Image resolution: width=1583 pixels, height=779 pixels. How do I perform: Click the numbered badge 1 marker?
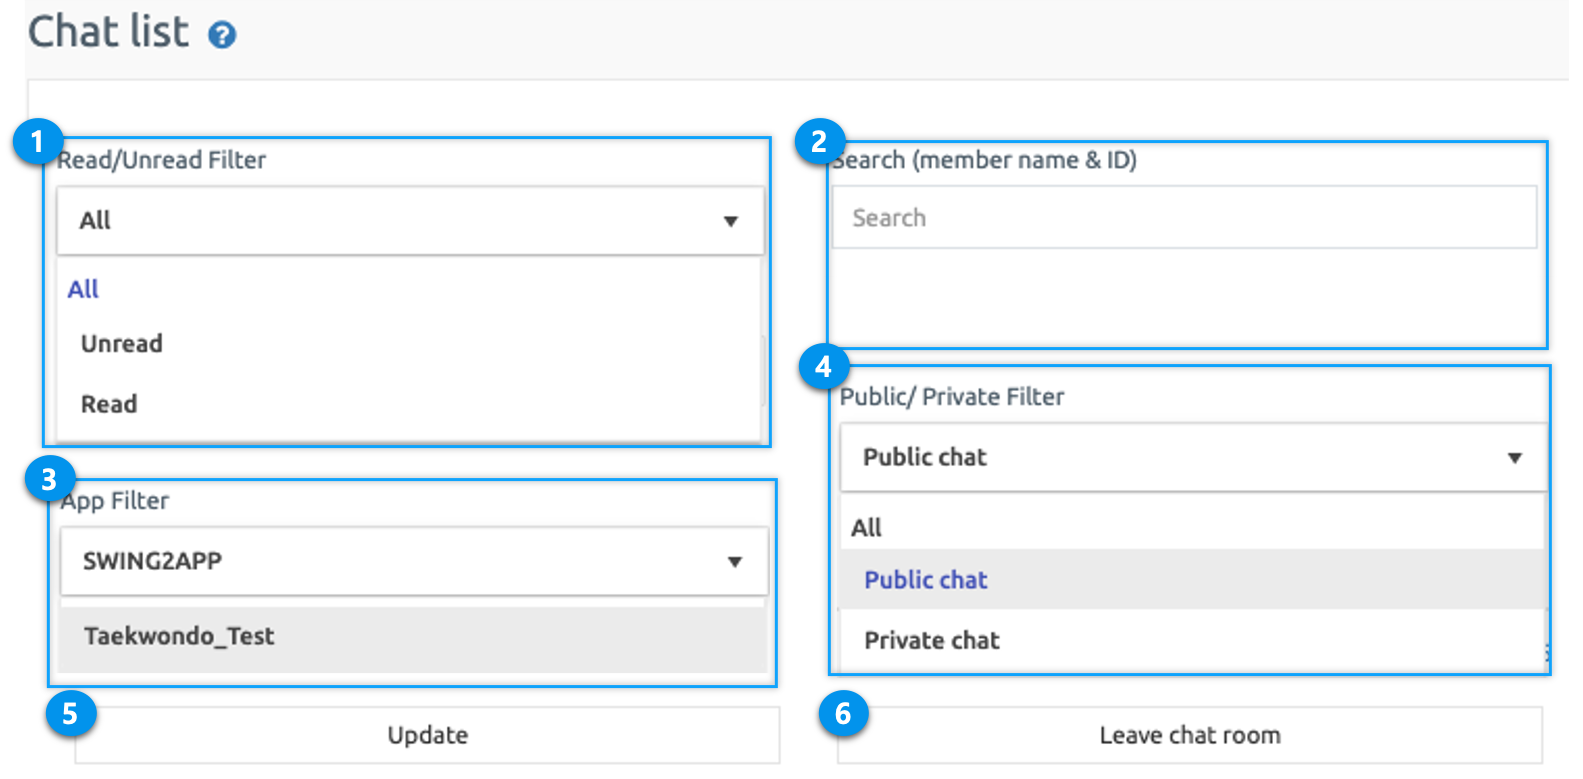pos(38,142)
